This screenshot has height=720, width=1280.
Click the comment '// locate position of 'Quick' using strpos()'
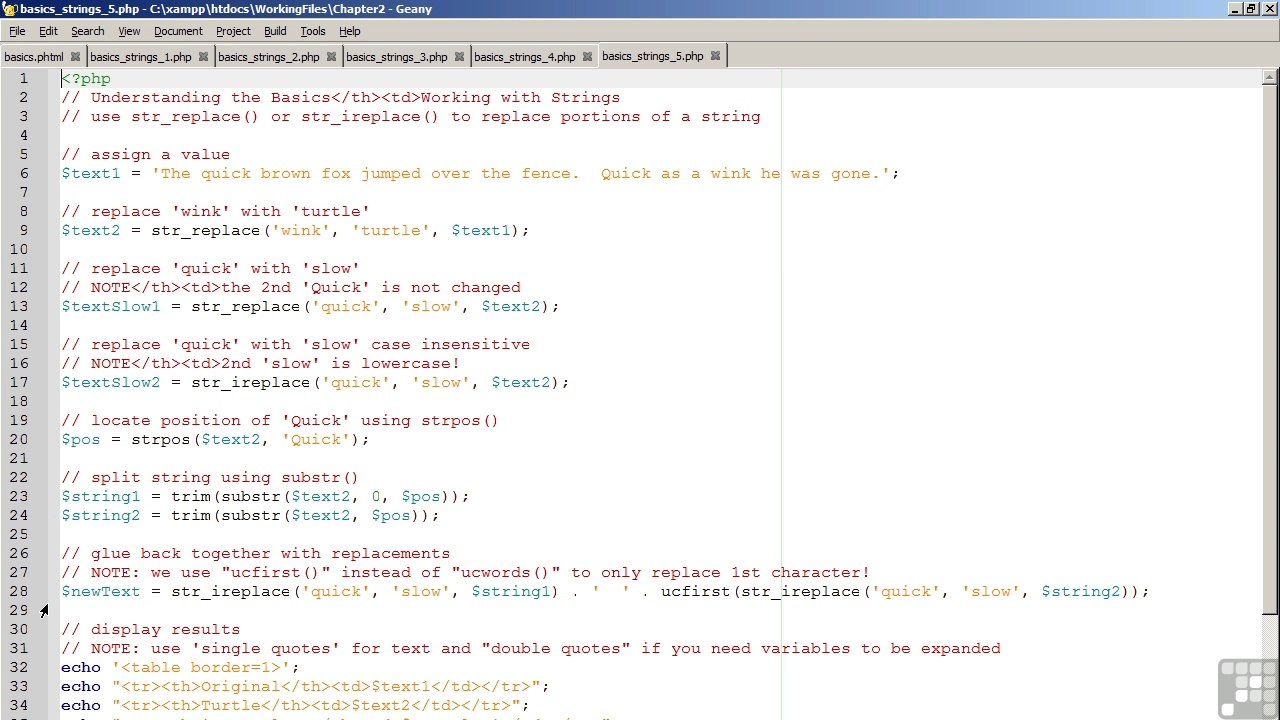coord(280,421)
